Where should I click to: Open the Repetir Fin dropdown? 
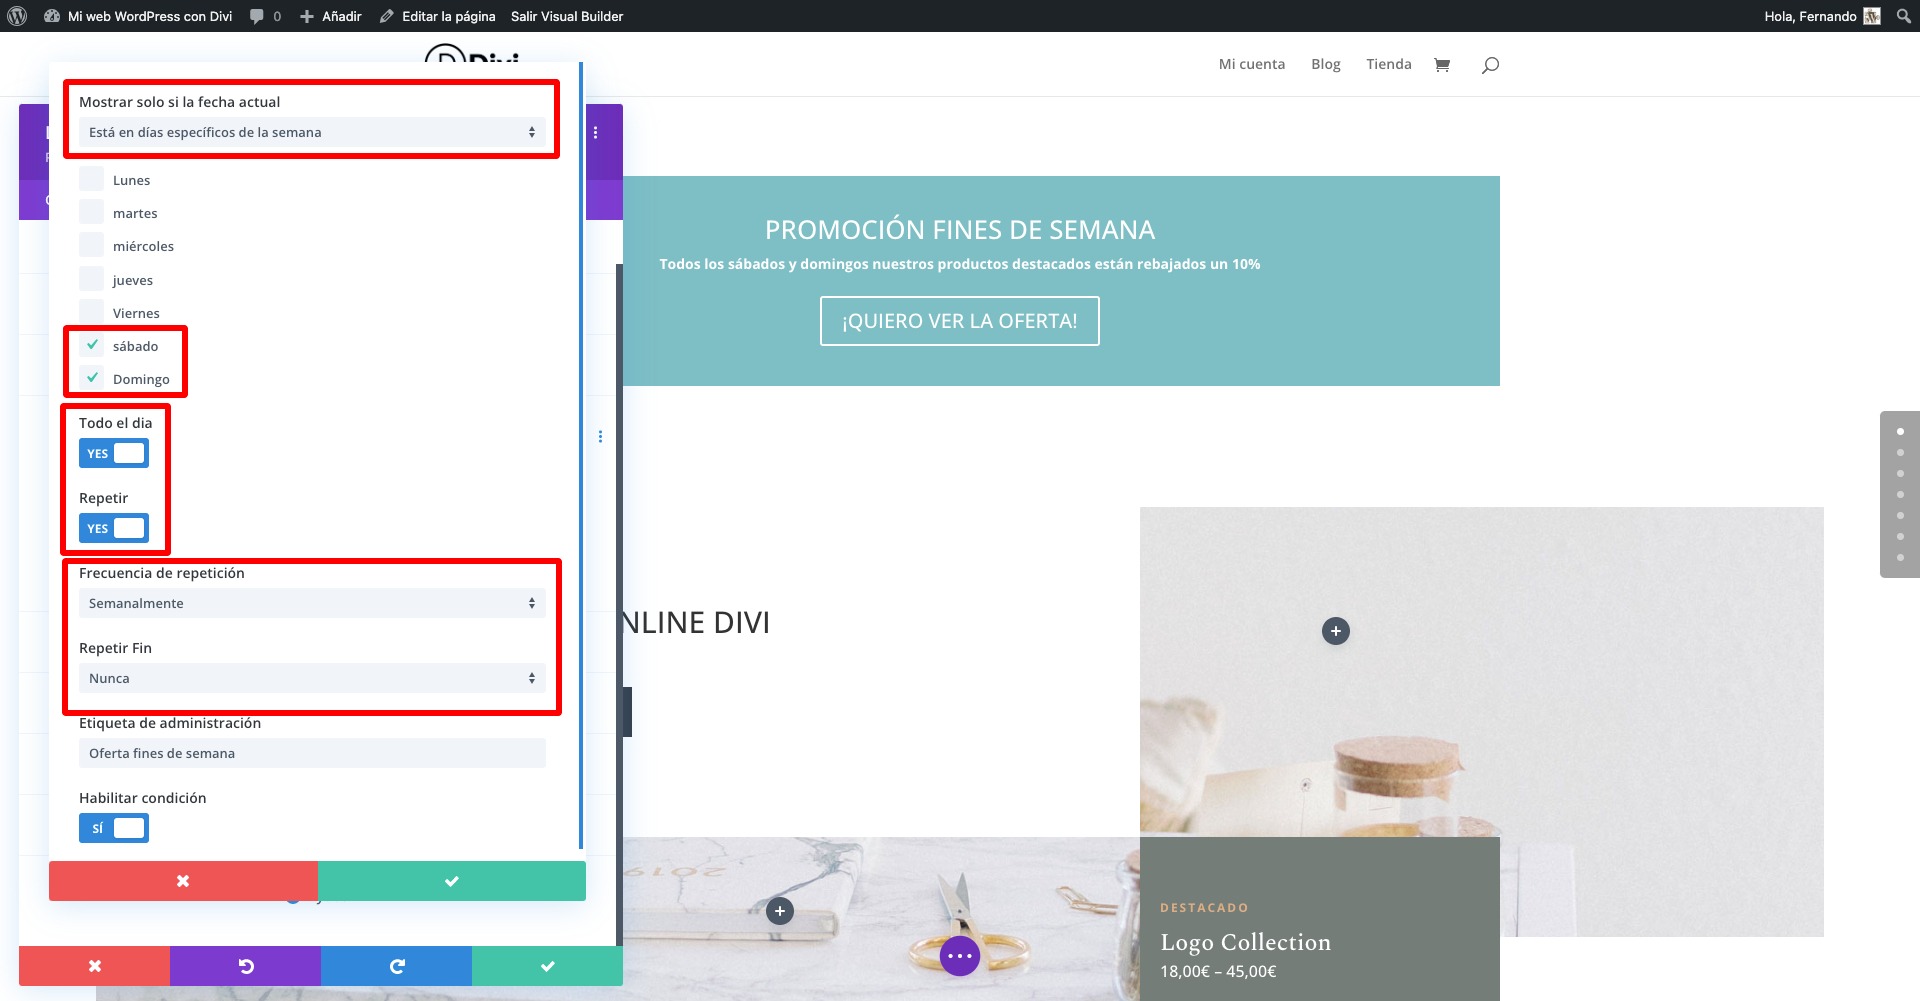click(311, 678)
